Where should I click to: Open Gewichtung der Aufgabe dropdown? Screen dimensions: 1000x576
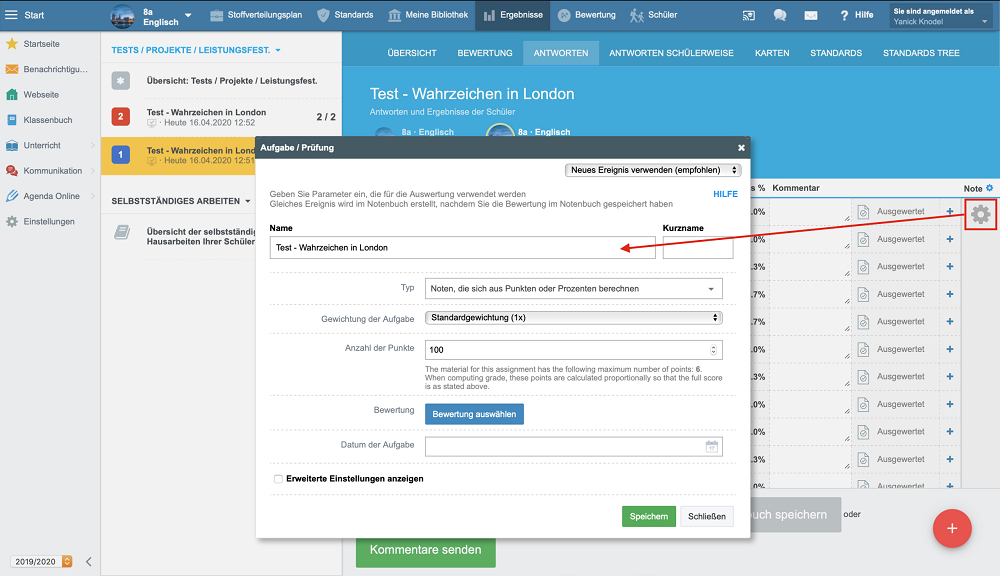[x=573, y=317]
